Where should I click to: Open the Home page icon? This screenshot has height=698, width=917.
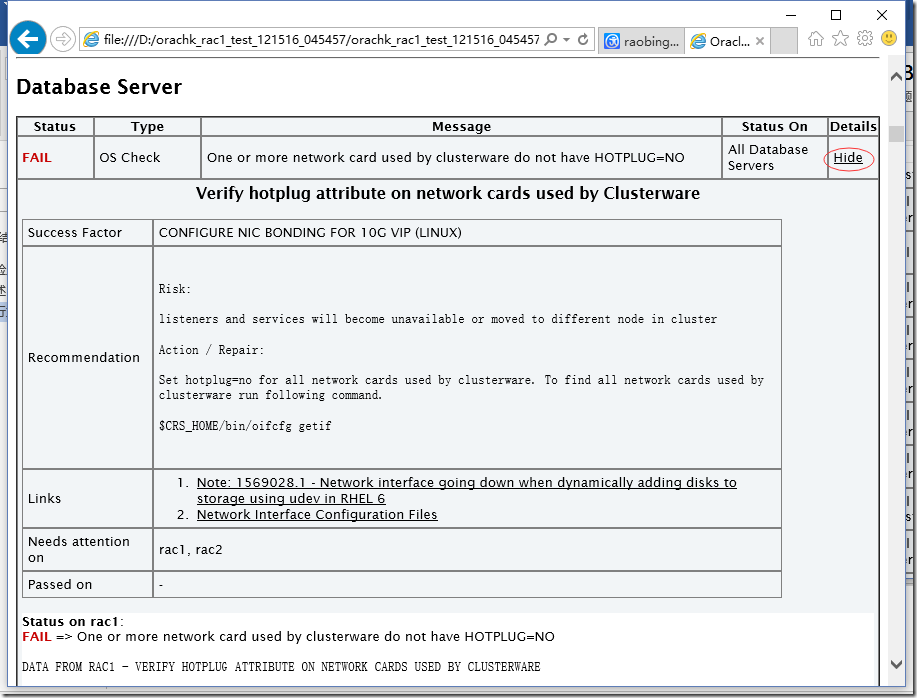[816, 39]
